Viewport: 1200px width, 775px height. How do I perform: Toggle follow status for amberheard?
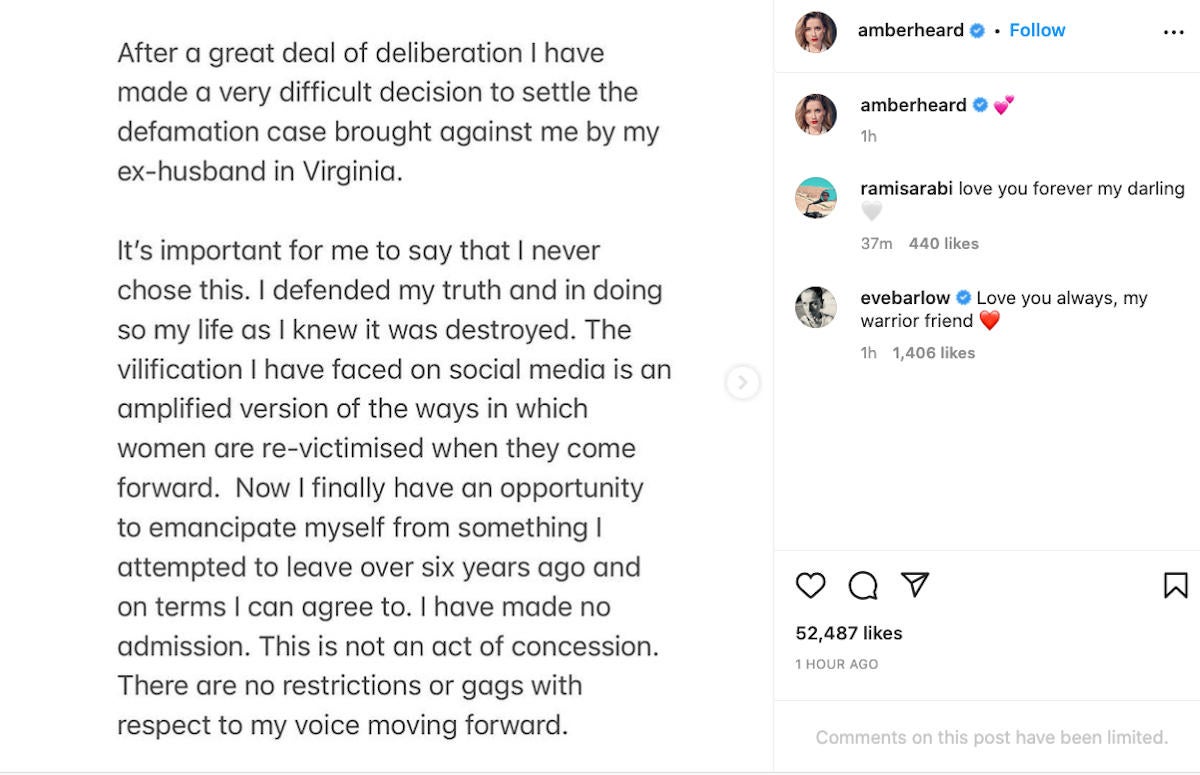(1037, 30)
